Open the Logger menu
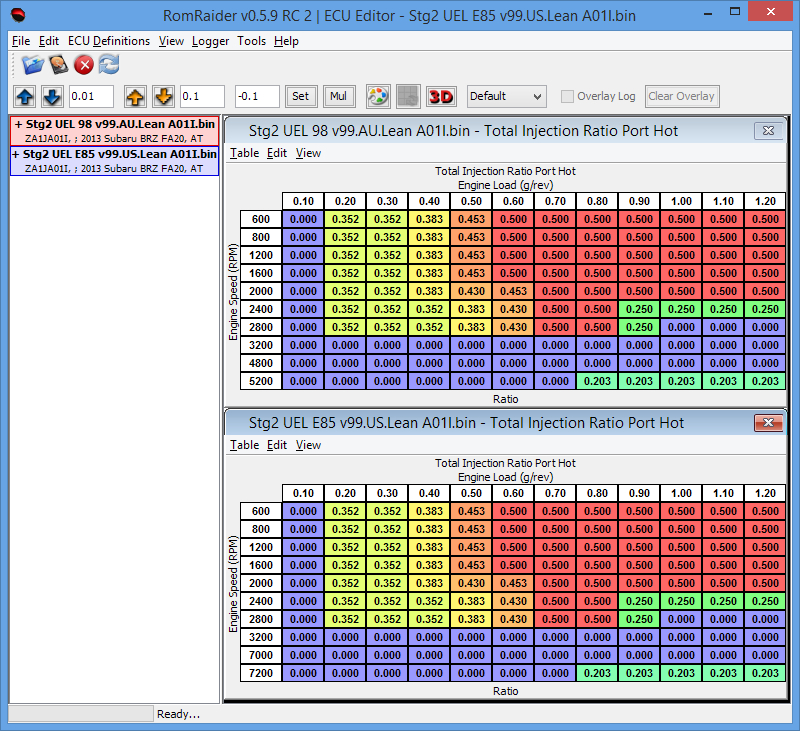This screenshot has height=731, width=800. 210,41
